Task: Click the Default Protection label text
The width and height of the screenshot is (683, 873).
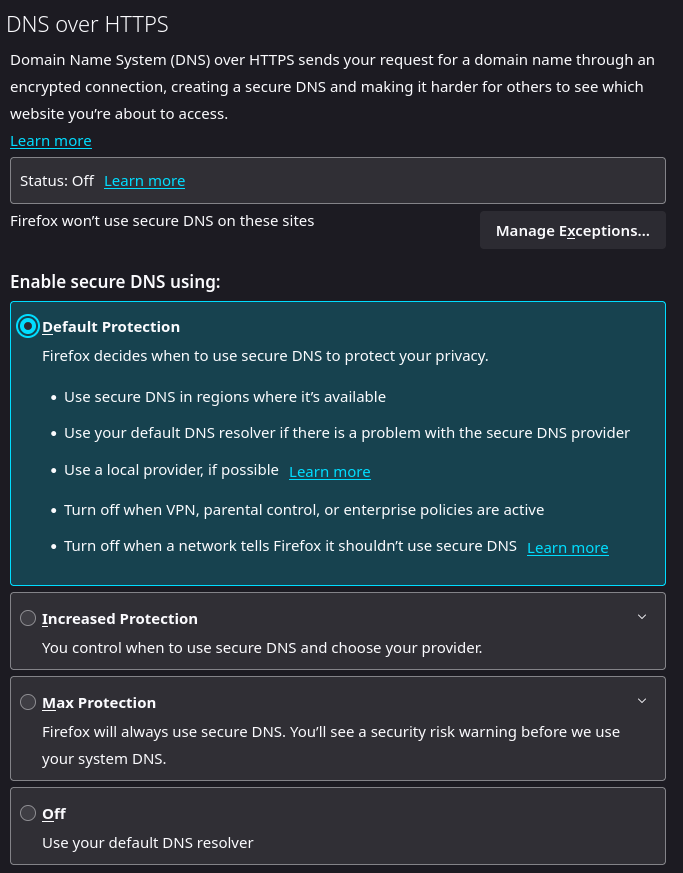Action: (111, 327)
